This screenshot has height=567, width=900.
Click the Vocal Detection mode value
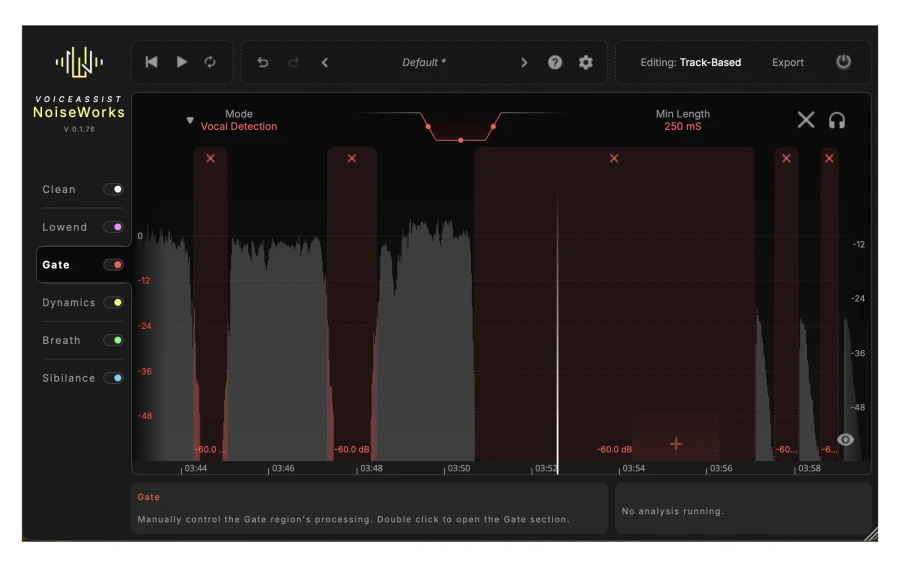(239, 126)
